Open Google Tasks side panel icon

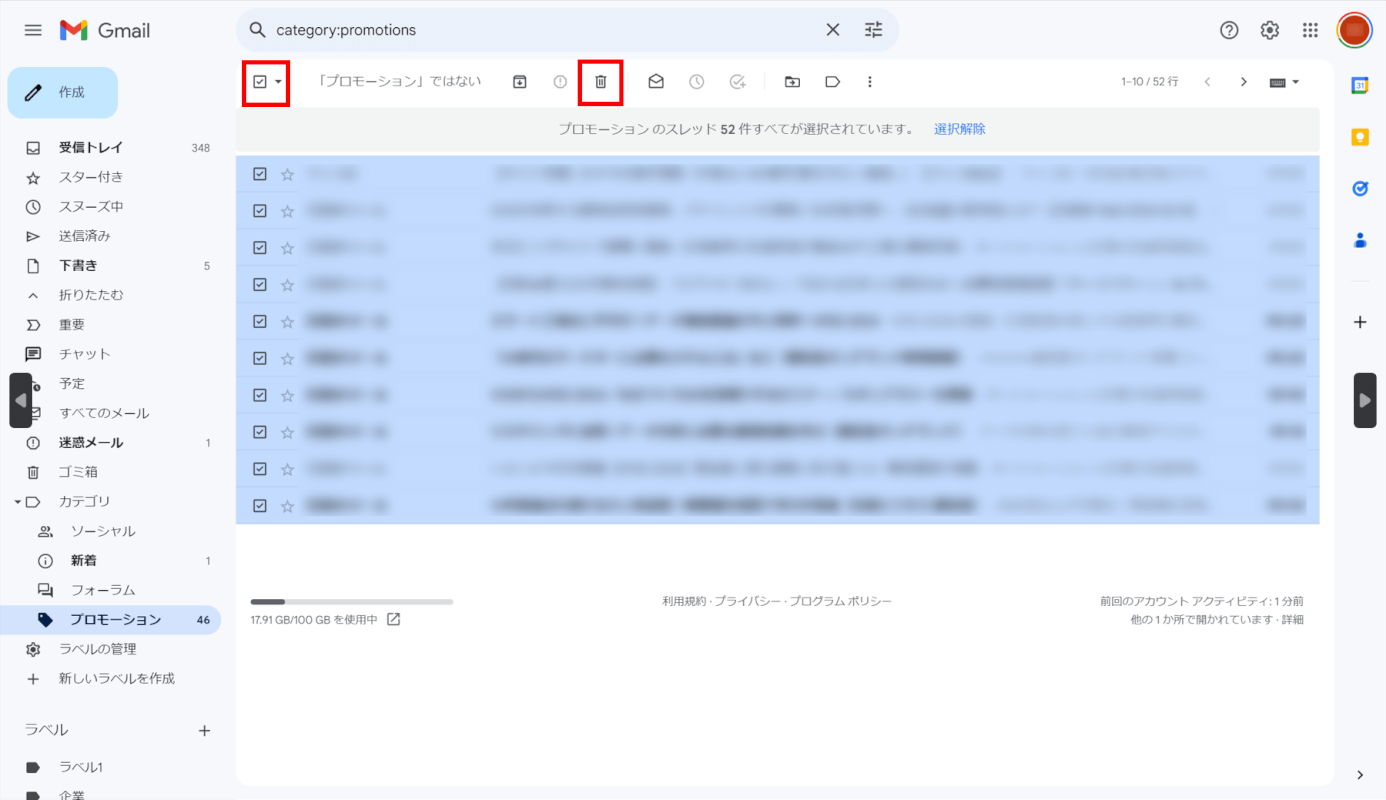point(1360,188)
